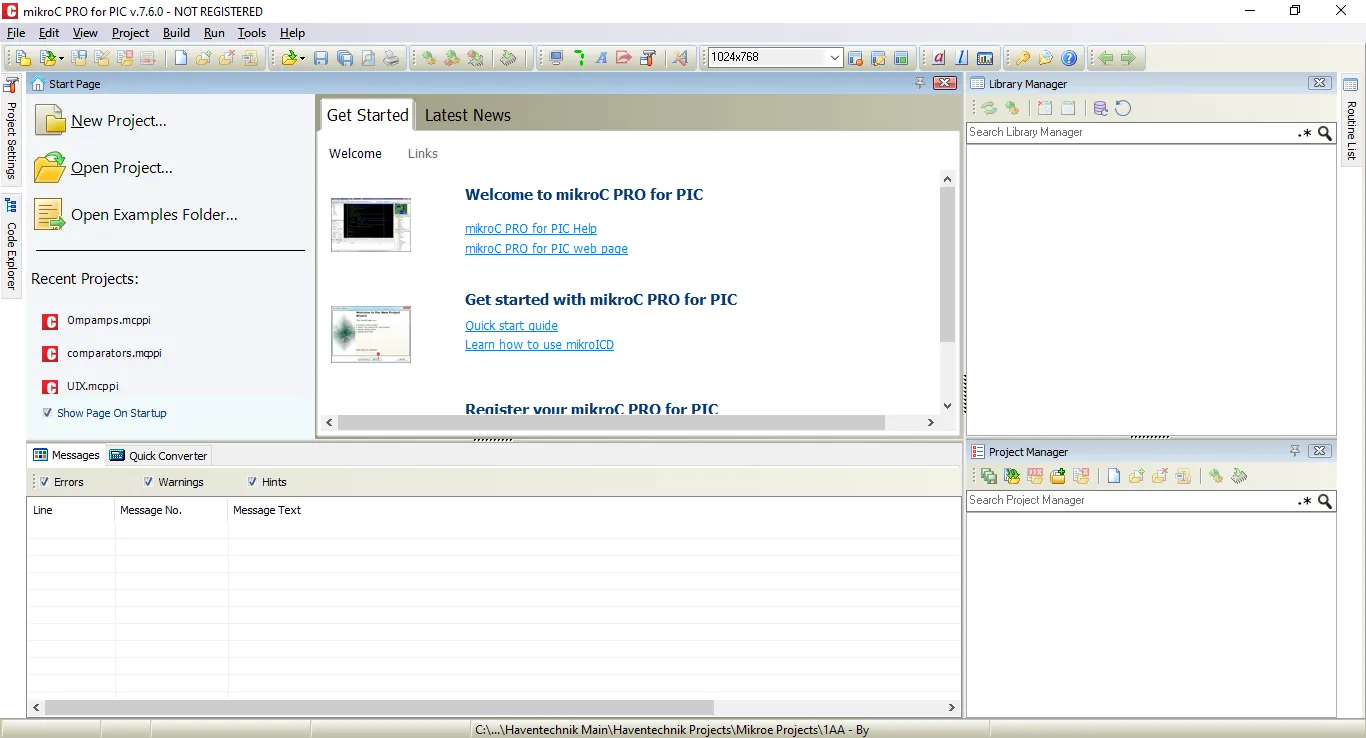1366x738 pixels.
Task: Click the bar chart statistics icon
Action: pos(985,58)
